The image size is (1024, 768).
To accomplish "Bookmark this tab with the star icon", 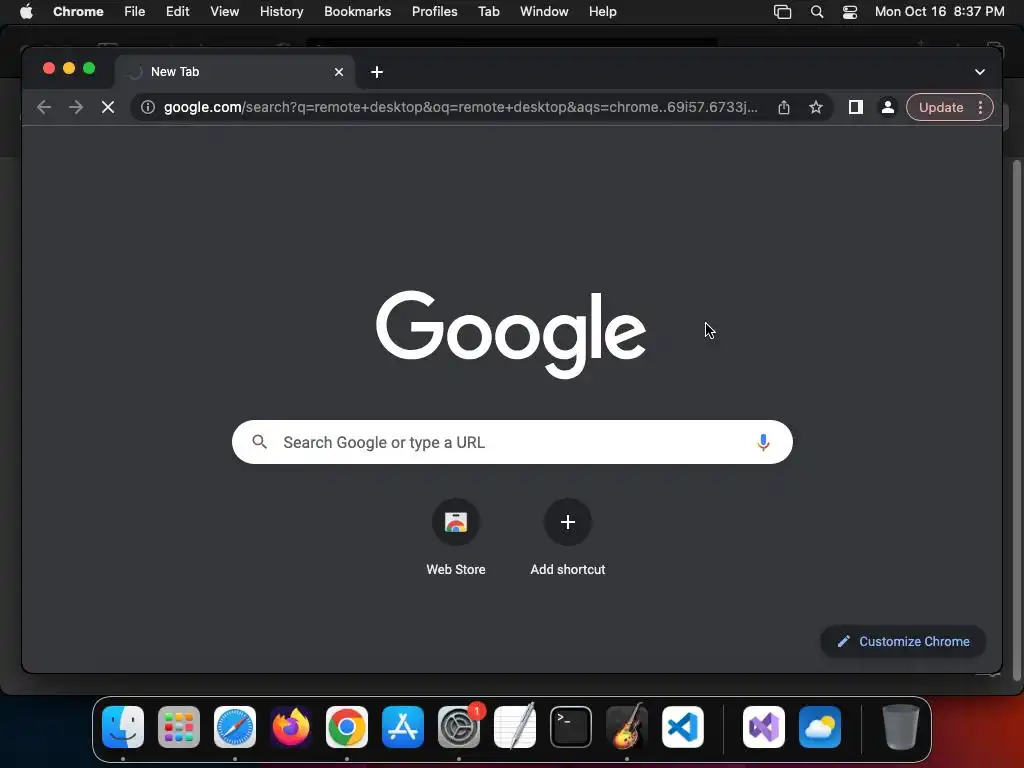I will 816,107.
